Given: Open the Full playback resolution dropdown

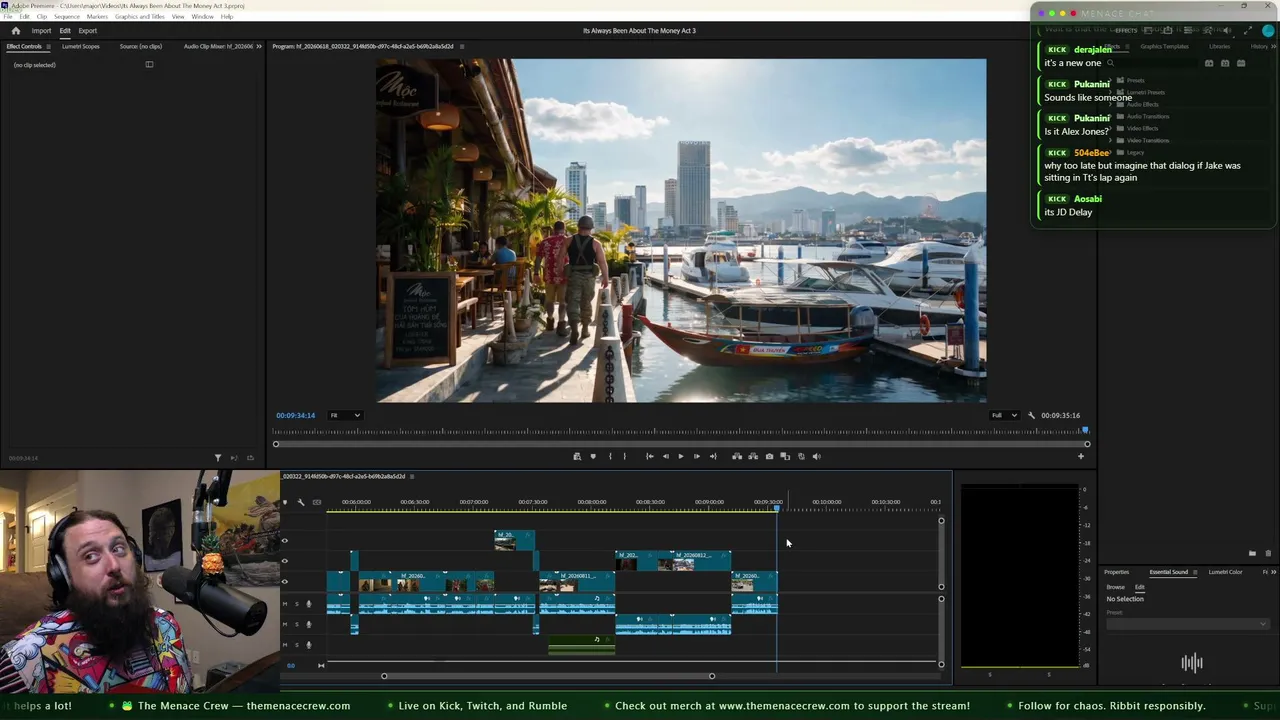Looking at the screenshot, I should point(1004,416).
